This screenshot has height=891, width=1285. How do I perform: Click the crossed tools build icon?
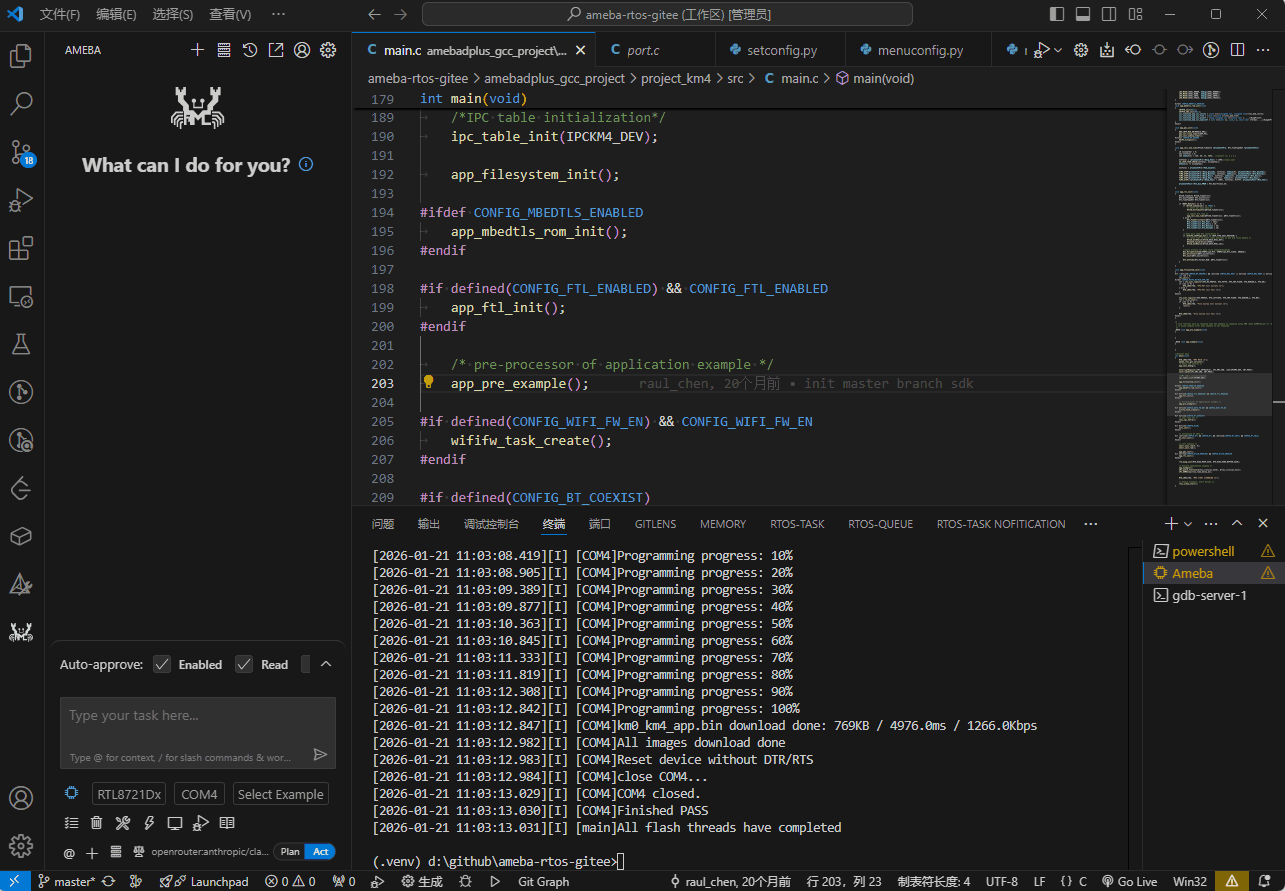pos(122,823)
